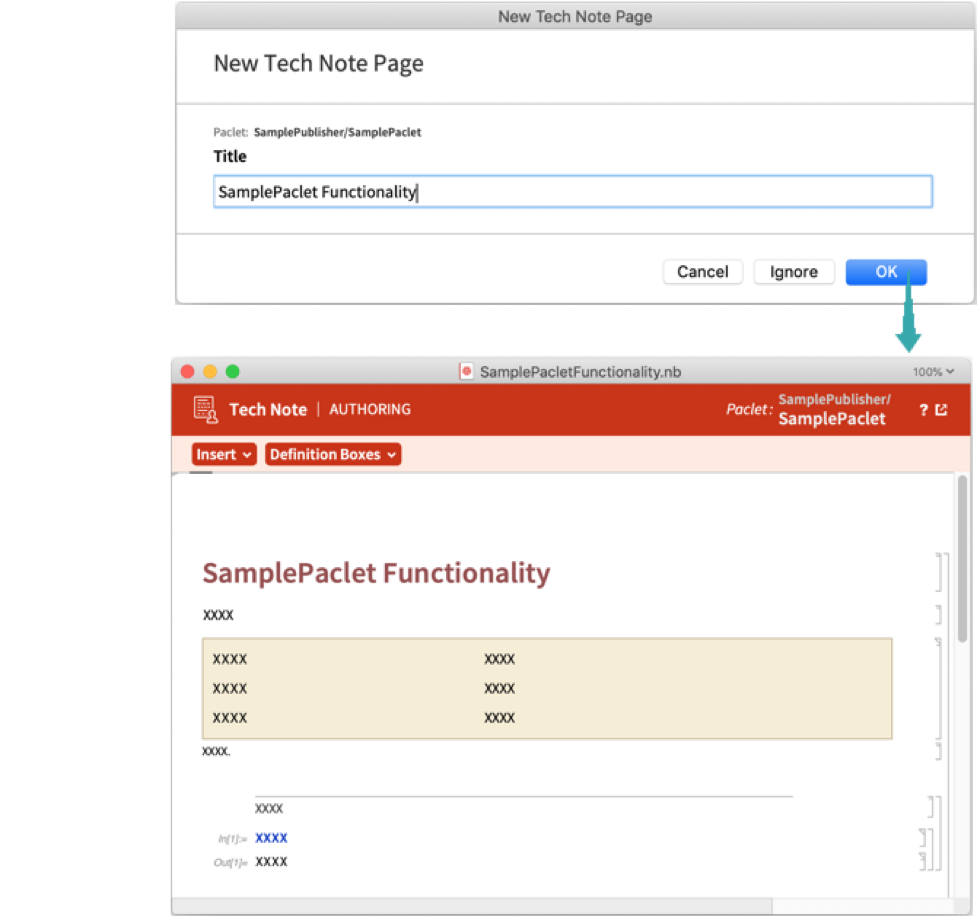The height and width of the screenshot is (920, 978).
Task: Click the Cancel button
Action: pos(702,272)
